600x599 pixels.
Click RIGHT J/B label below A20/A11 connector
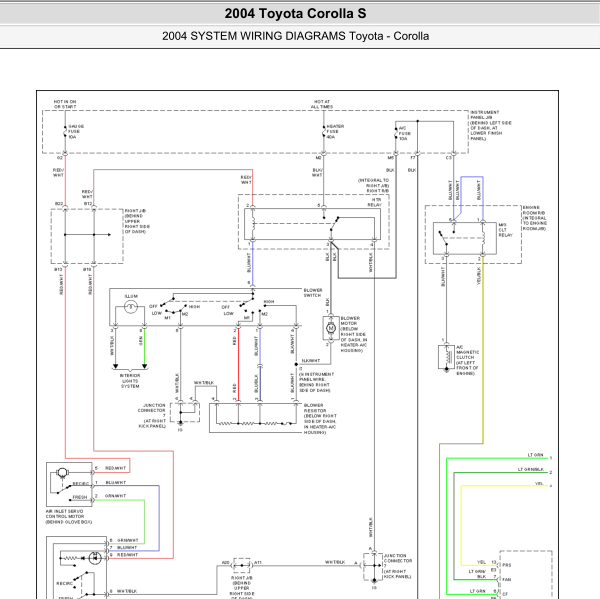[x=241, y=588]
